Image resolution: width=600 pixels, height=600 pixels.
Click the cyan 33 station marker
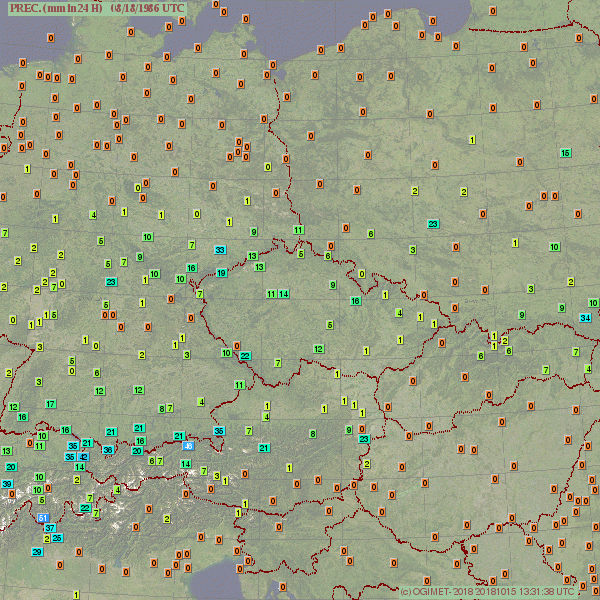[220, 249]
